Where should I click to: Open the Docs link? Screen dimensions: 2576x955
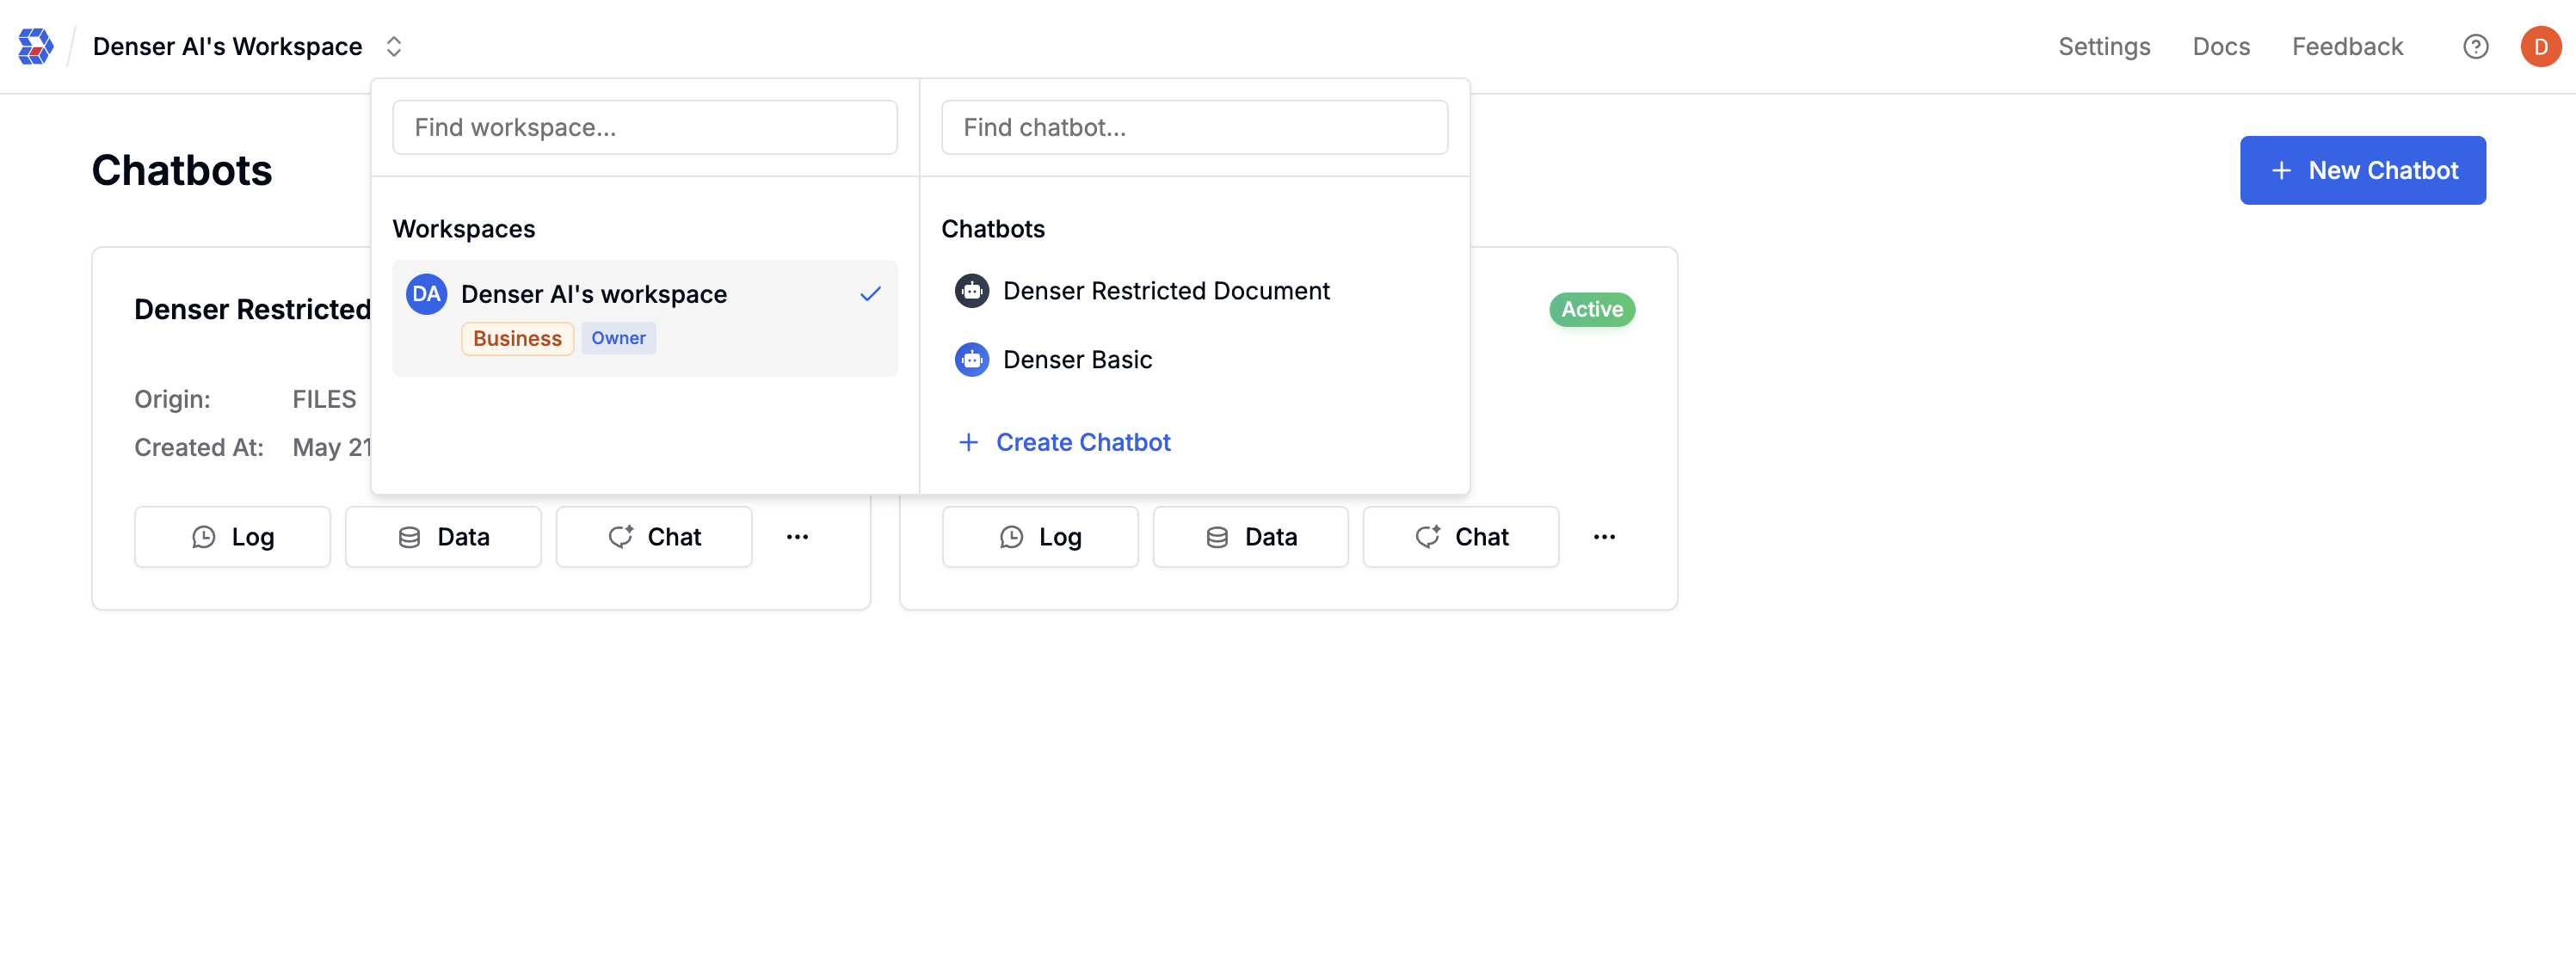tap(2220, 47)
